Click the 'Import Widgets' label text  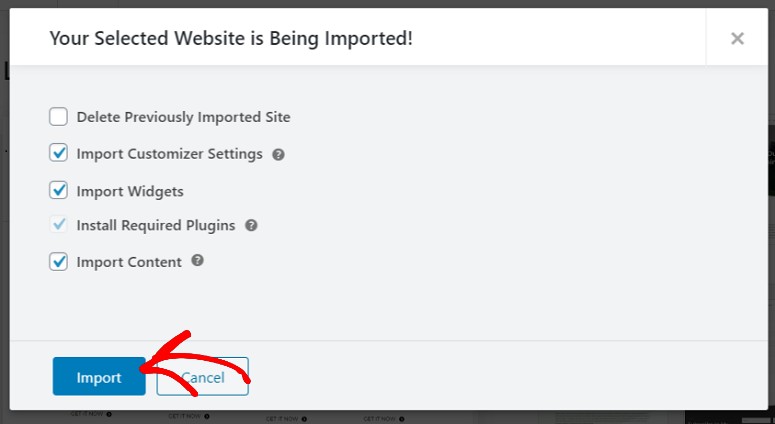[130, 191]
